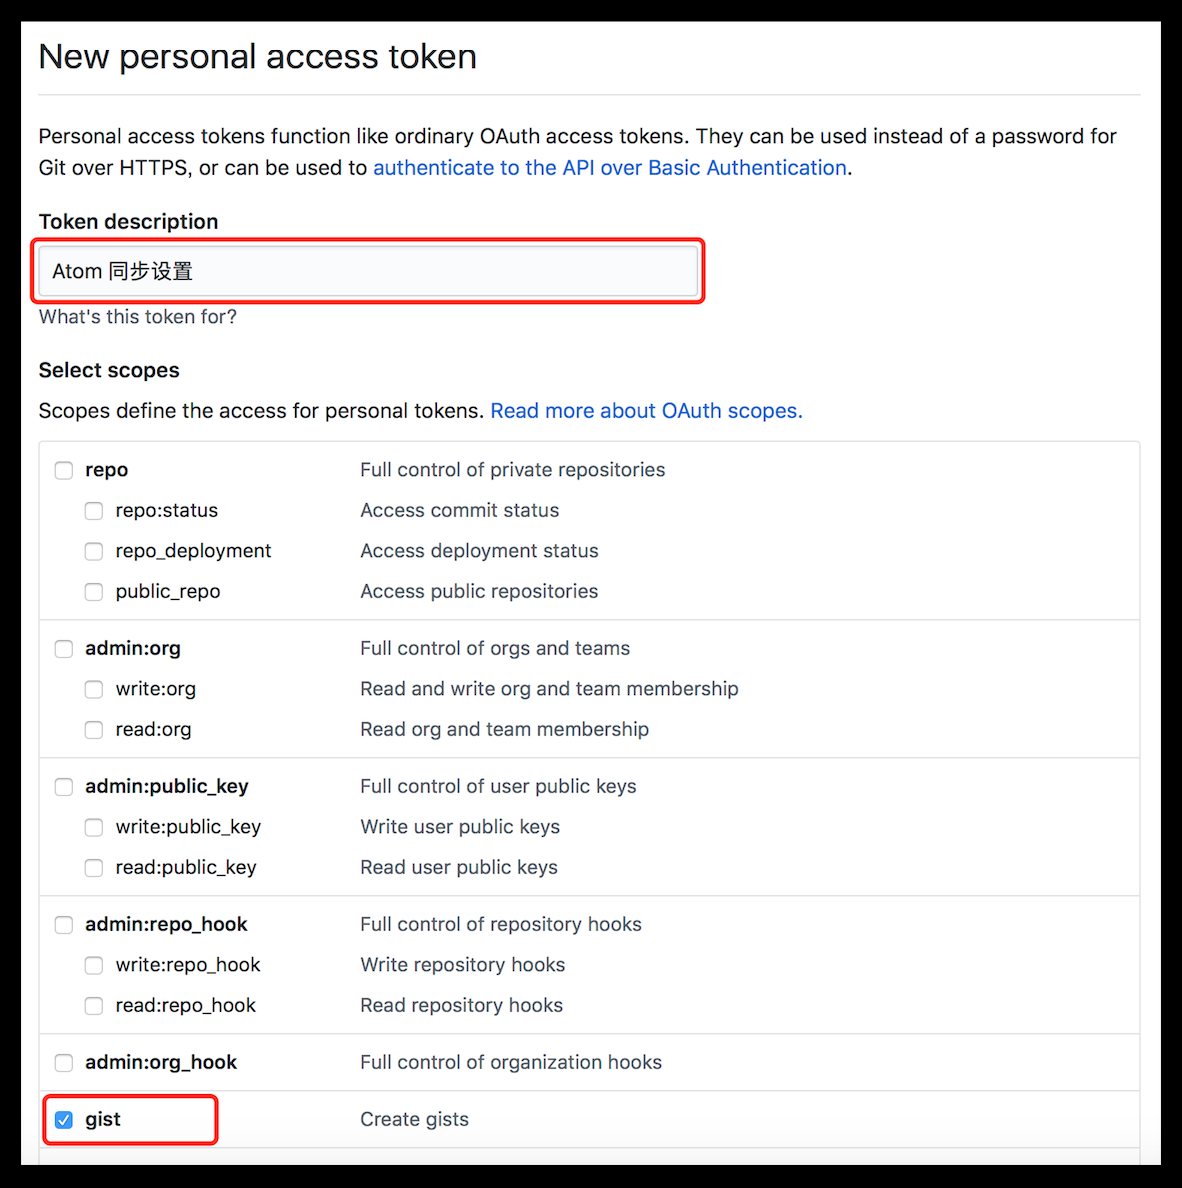Click the Token description text field
The image size is (1182, 1188).
coord(368,271)
